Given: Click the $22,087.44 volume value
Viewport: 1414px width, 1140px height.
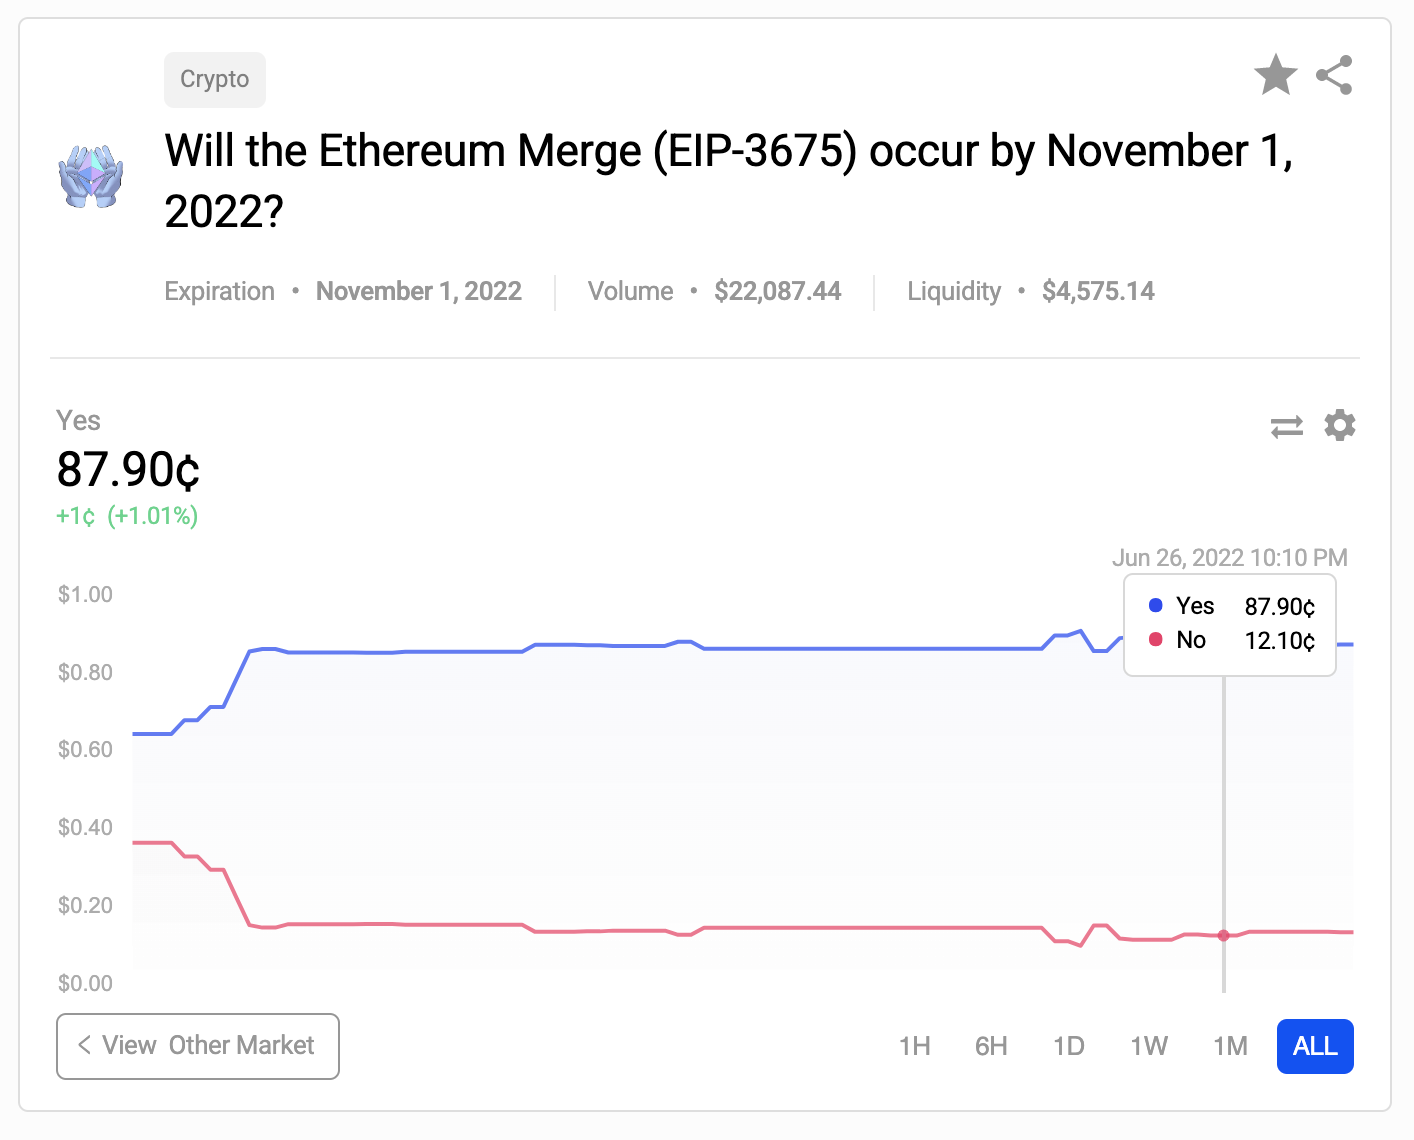Looking at the screenshot, I should pyautogui.click(x=777, y=291).
